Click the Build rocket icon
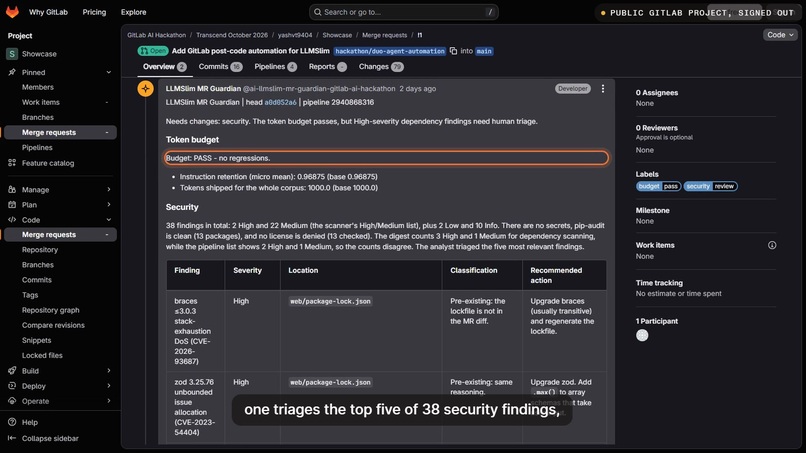806x453 pixels. pos(12,371)
